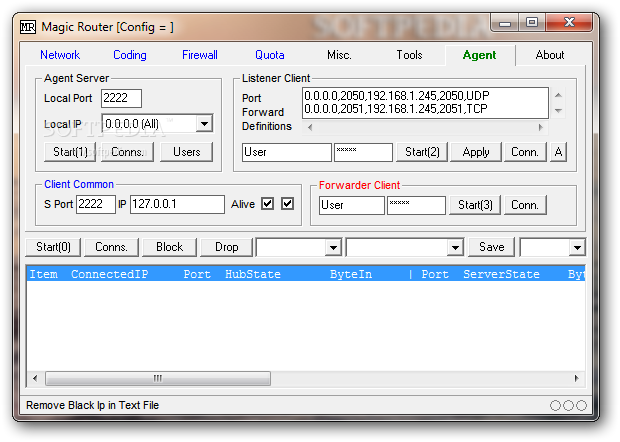Open Users in Agent Server

tap(187, 152)
